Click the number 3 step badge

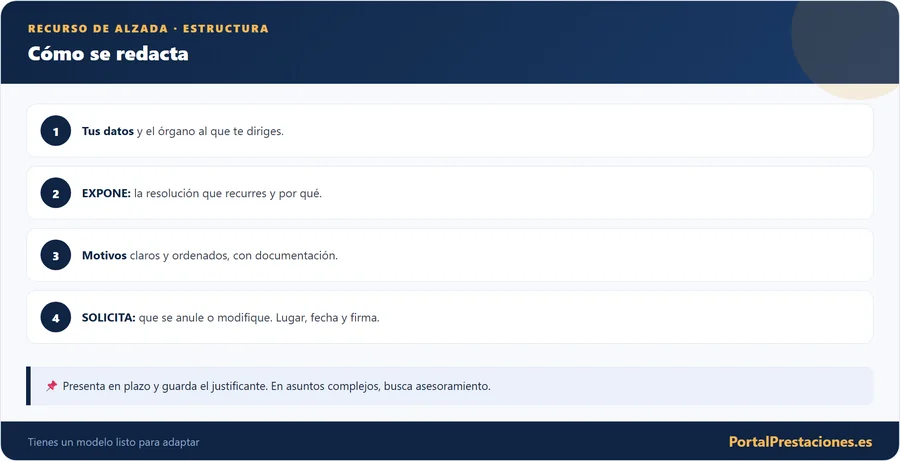pyautogui.click(x=56, y=255)
